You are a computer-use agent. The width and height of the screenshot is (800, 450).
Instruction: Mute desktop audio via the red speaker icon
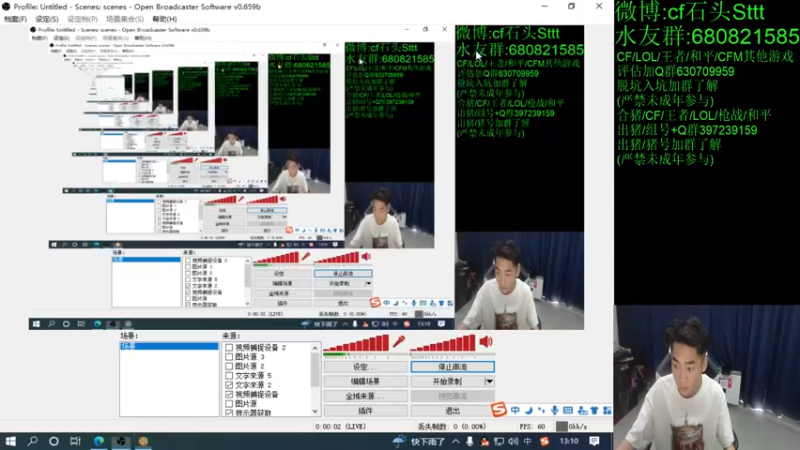tap(486, 342)
